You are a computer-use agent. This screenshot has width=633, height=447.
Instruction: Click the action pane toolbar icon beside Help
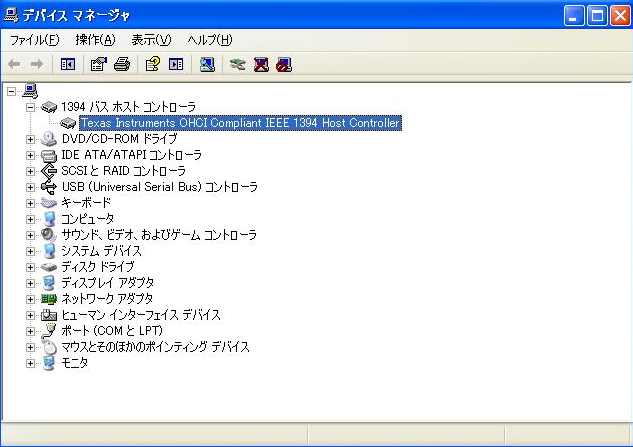click(176, 64)
